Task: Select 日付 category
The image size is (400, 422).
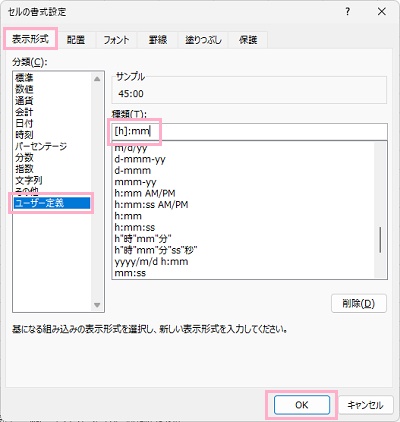Action: click(x=53, y=123)
